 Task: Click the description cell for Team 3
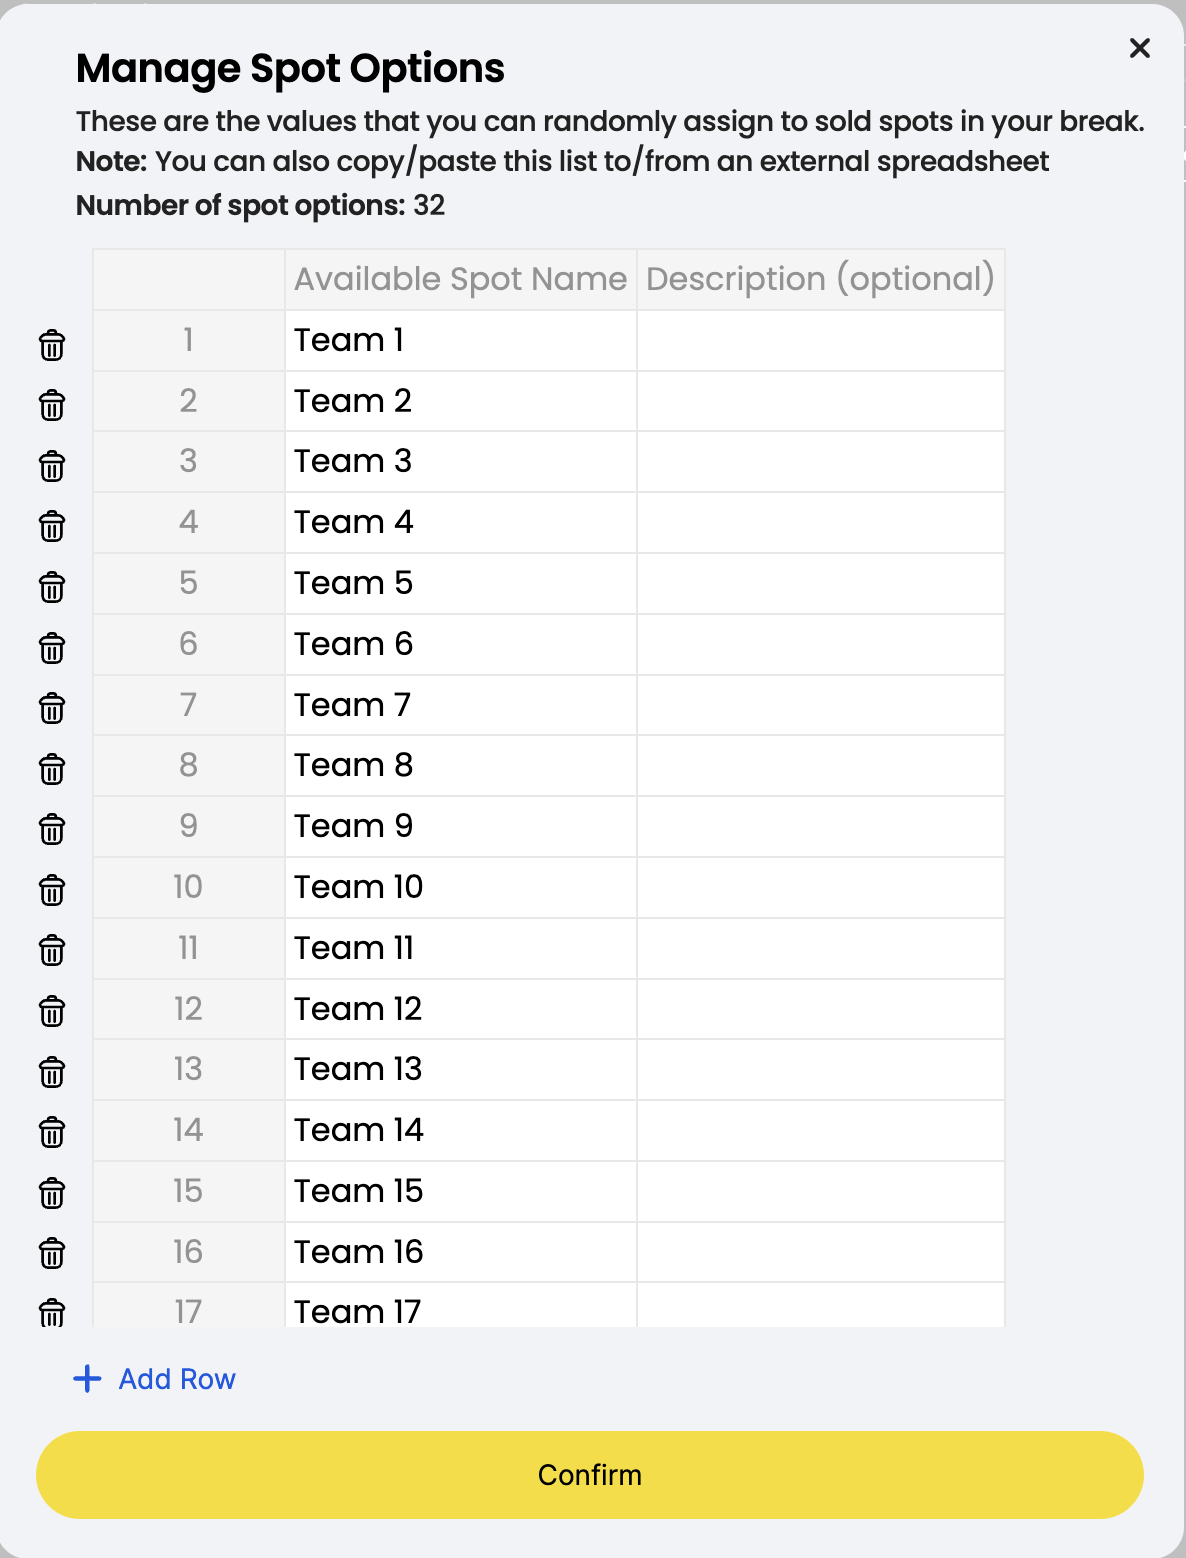821,462
